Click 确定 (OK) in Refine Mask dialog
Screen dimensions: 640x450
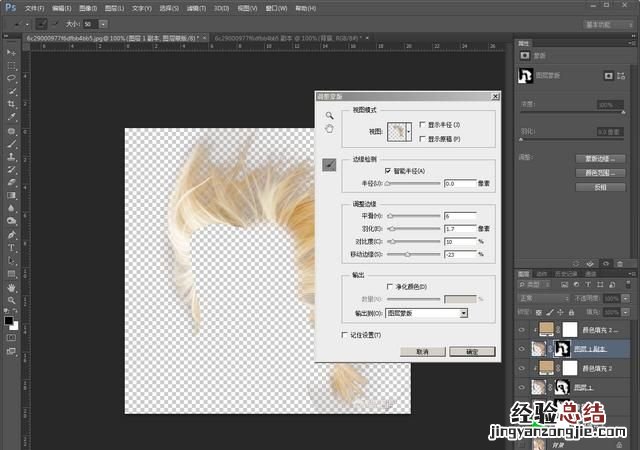coord(472,352)
